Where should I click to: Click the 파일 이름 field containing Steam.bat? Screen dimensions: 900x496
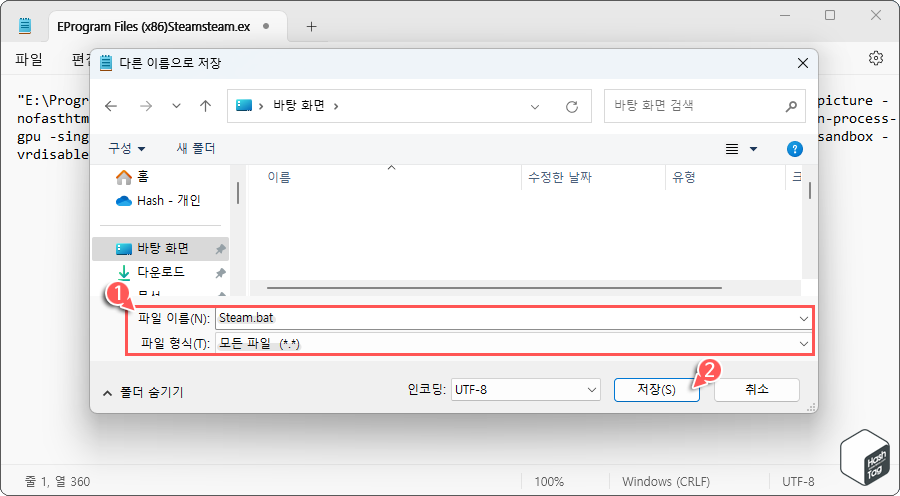[x=505, y=319]
